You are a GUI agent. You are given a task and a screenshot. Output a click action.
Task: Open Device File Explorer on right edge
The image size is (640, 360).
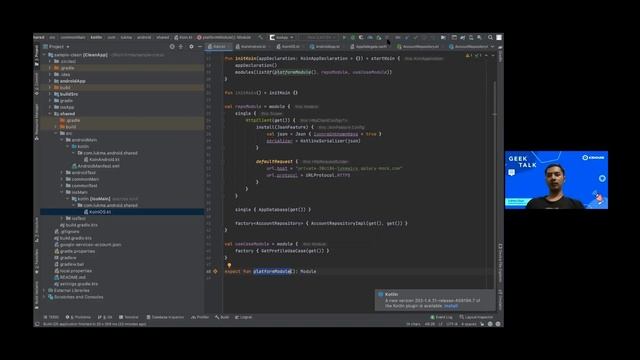(500, 263)
